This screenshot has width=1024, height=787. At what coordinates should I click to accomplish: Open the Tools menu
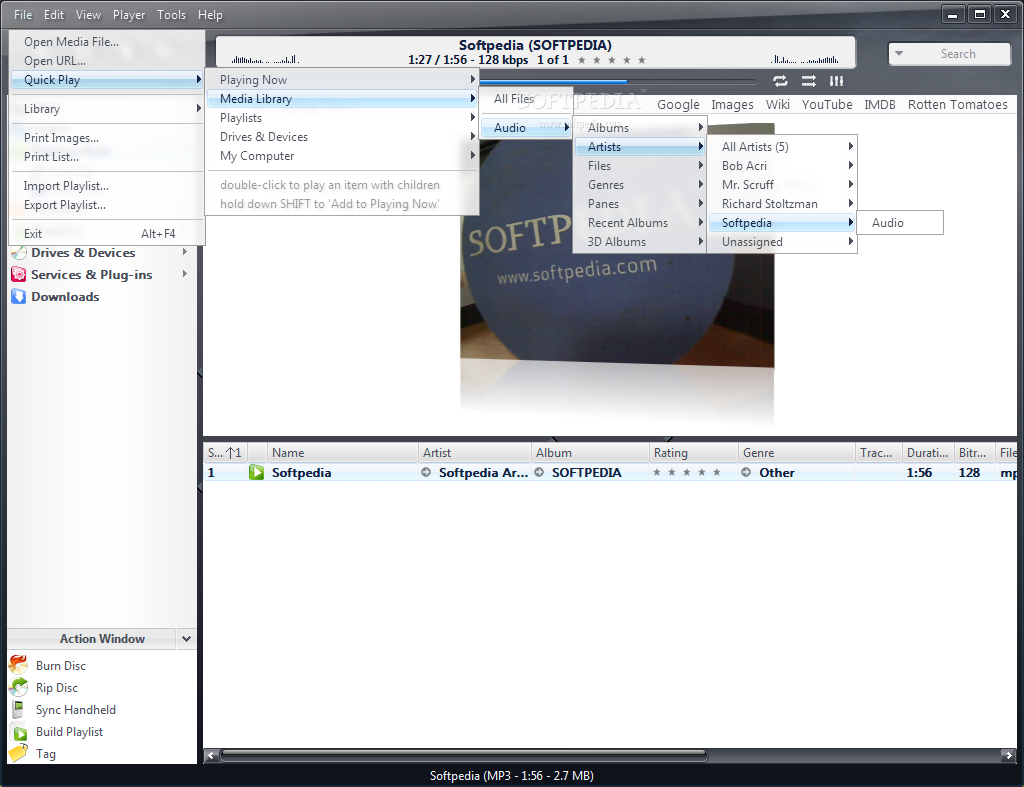pos(171,14)
